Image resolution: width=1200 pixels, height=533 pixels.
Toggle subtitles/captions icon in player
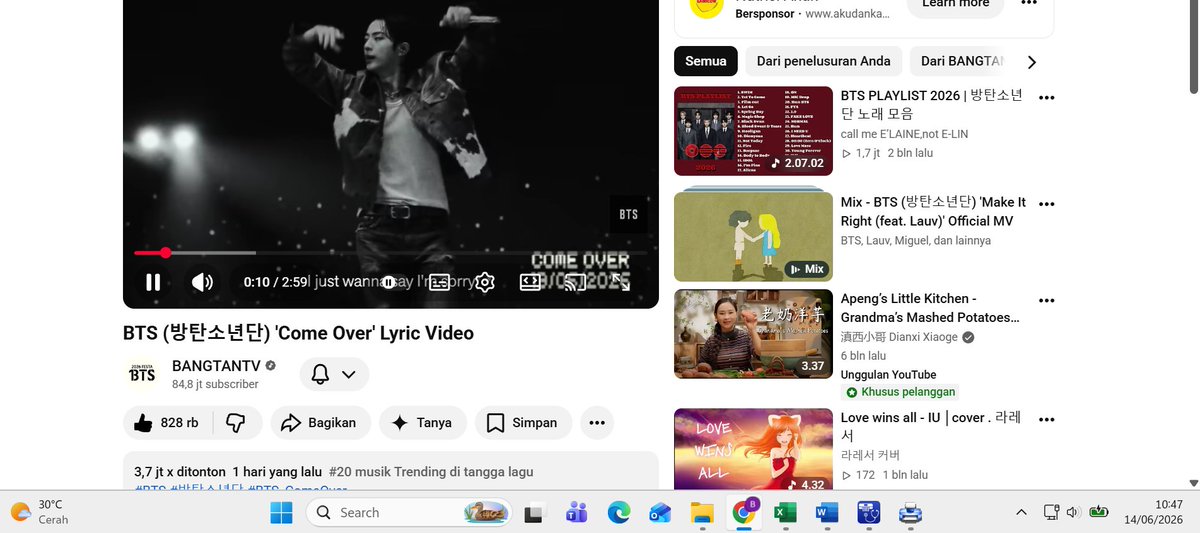pyautogui.click(x=439, y=282)
